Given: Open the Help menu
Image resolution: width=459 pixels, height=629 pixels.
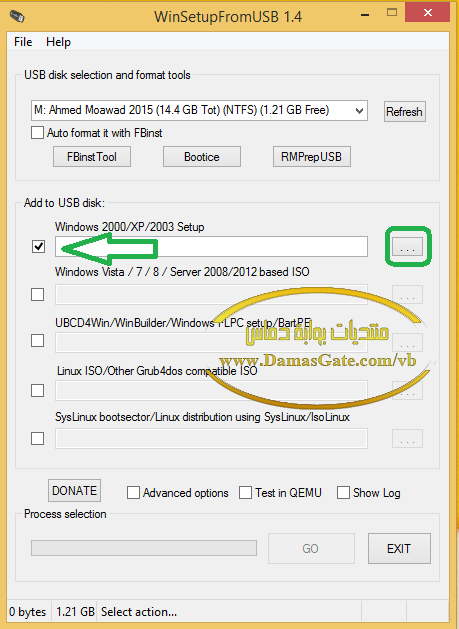Looking at the screenshot, I should click(58, 42).
